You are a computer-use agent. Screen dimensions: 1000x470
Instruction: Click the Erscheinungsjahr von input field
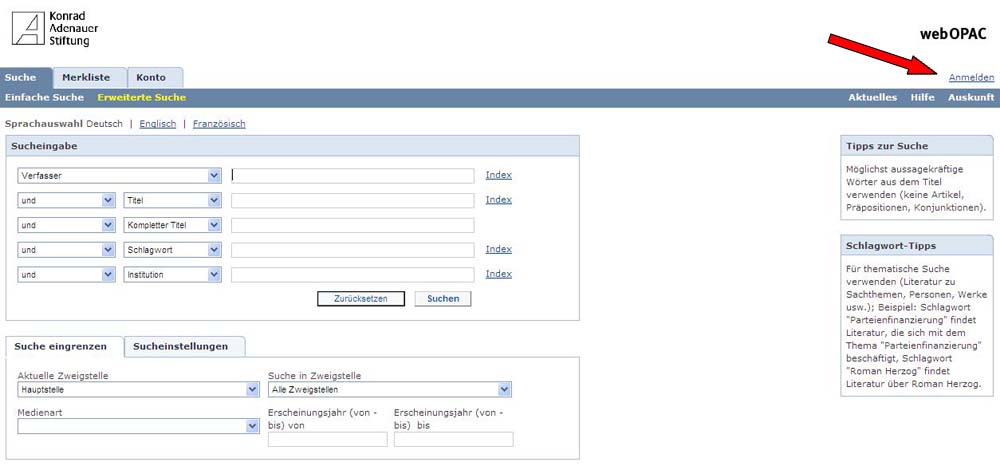[327, 439]
